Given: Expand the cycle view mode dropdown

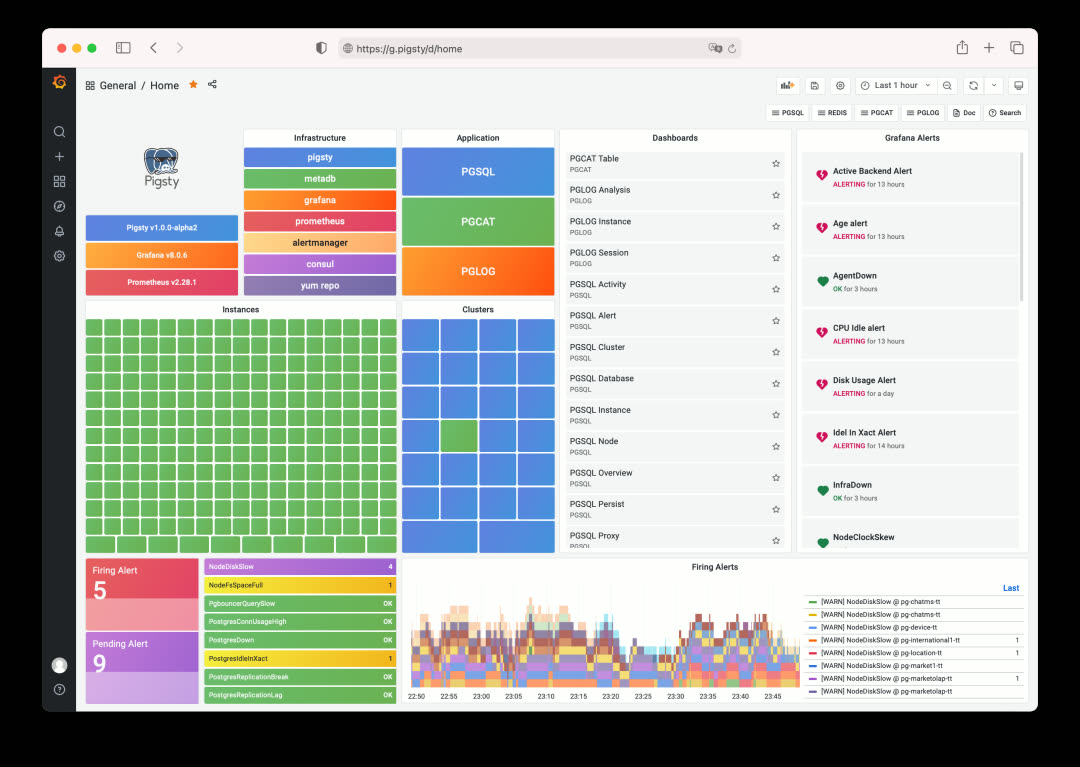Looking at the screenshot, I should (1019, 86).
